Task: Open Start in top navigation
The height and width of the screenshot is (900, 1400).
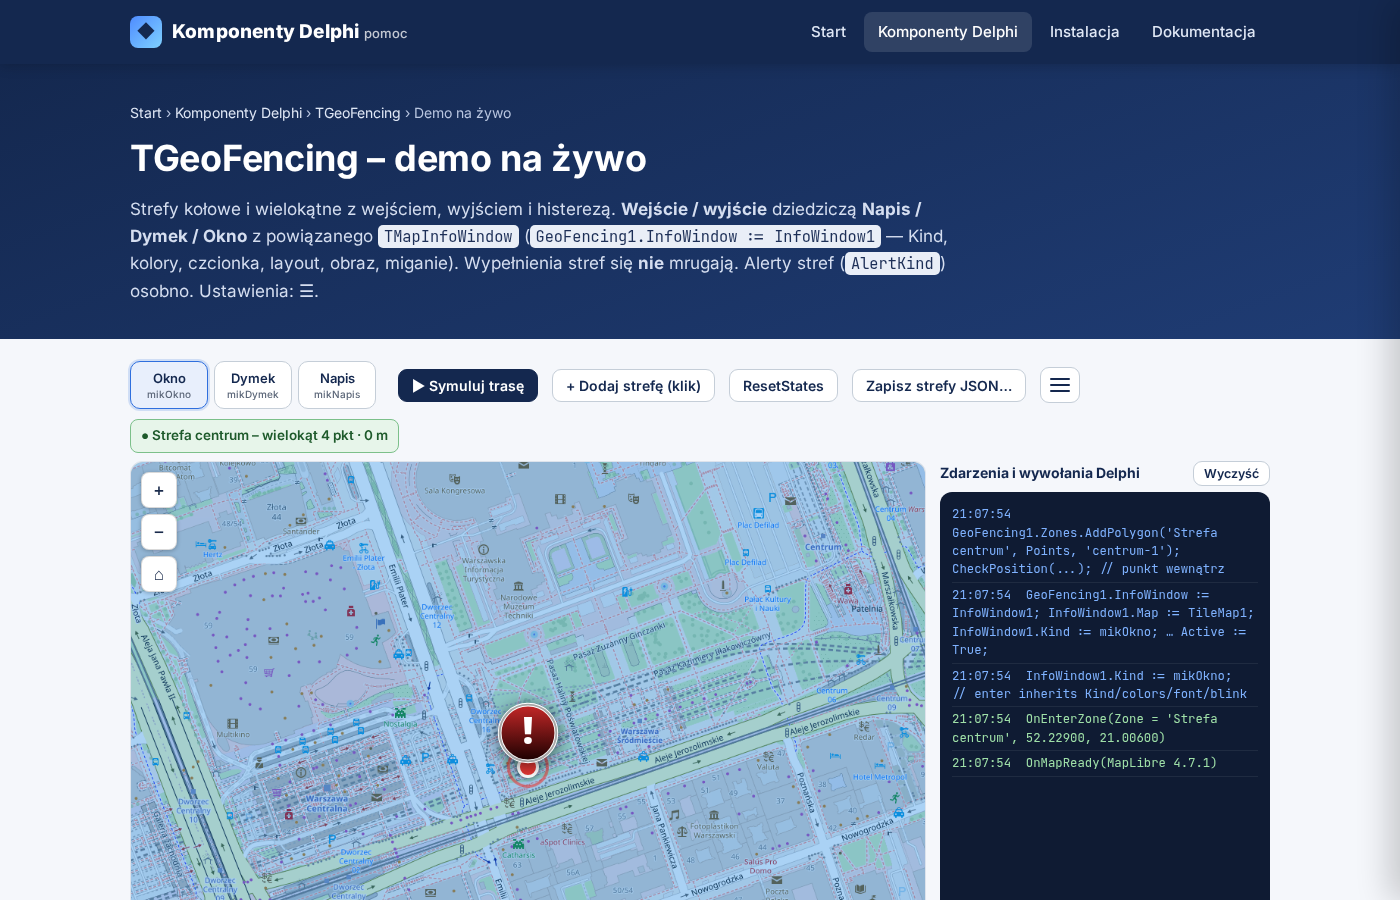Action: (828, 32)
